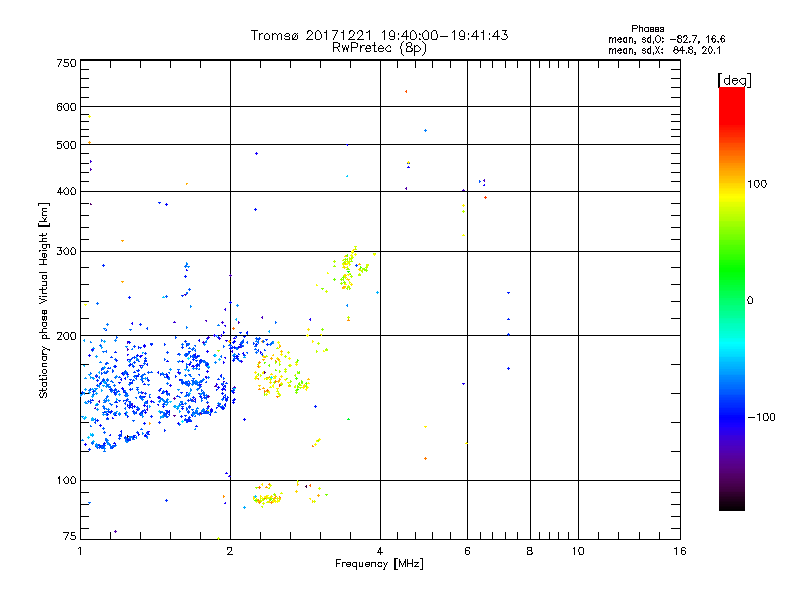Click the y-axis tick label '300'
The height and width of the screenshot is (600, 800).
[66, 252]
